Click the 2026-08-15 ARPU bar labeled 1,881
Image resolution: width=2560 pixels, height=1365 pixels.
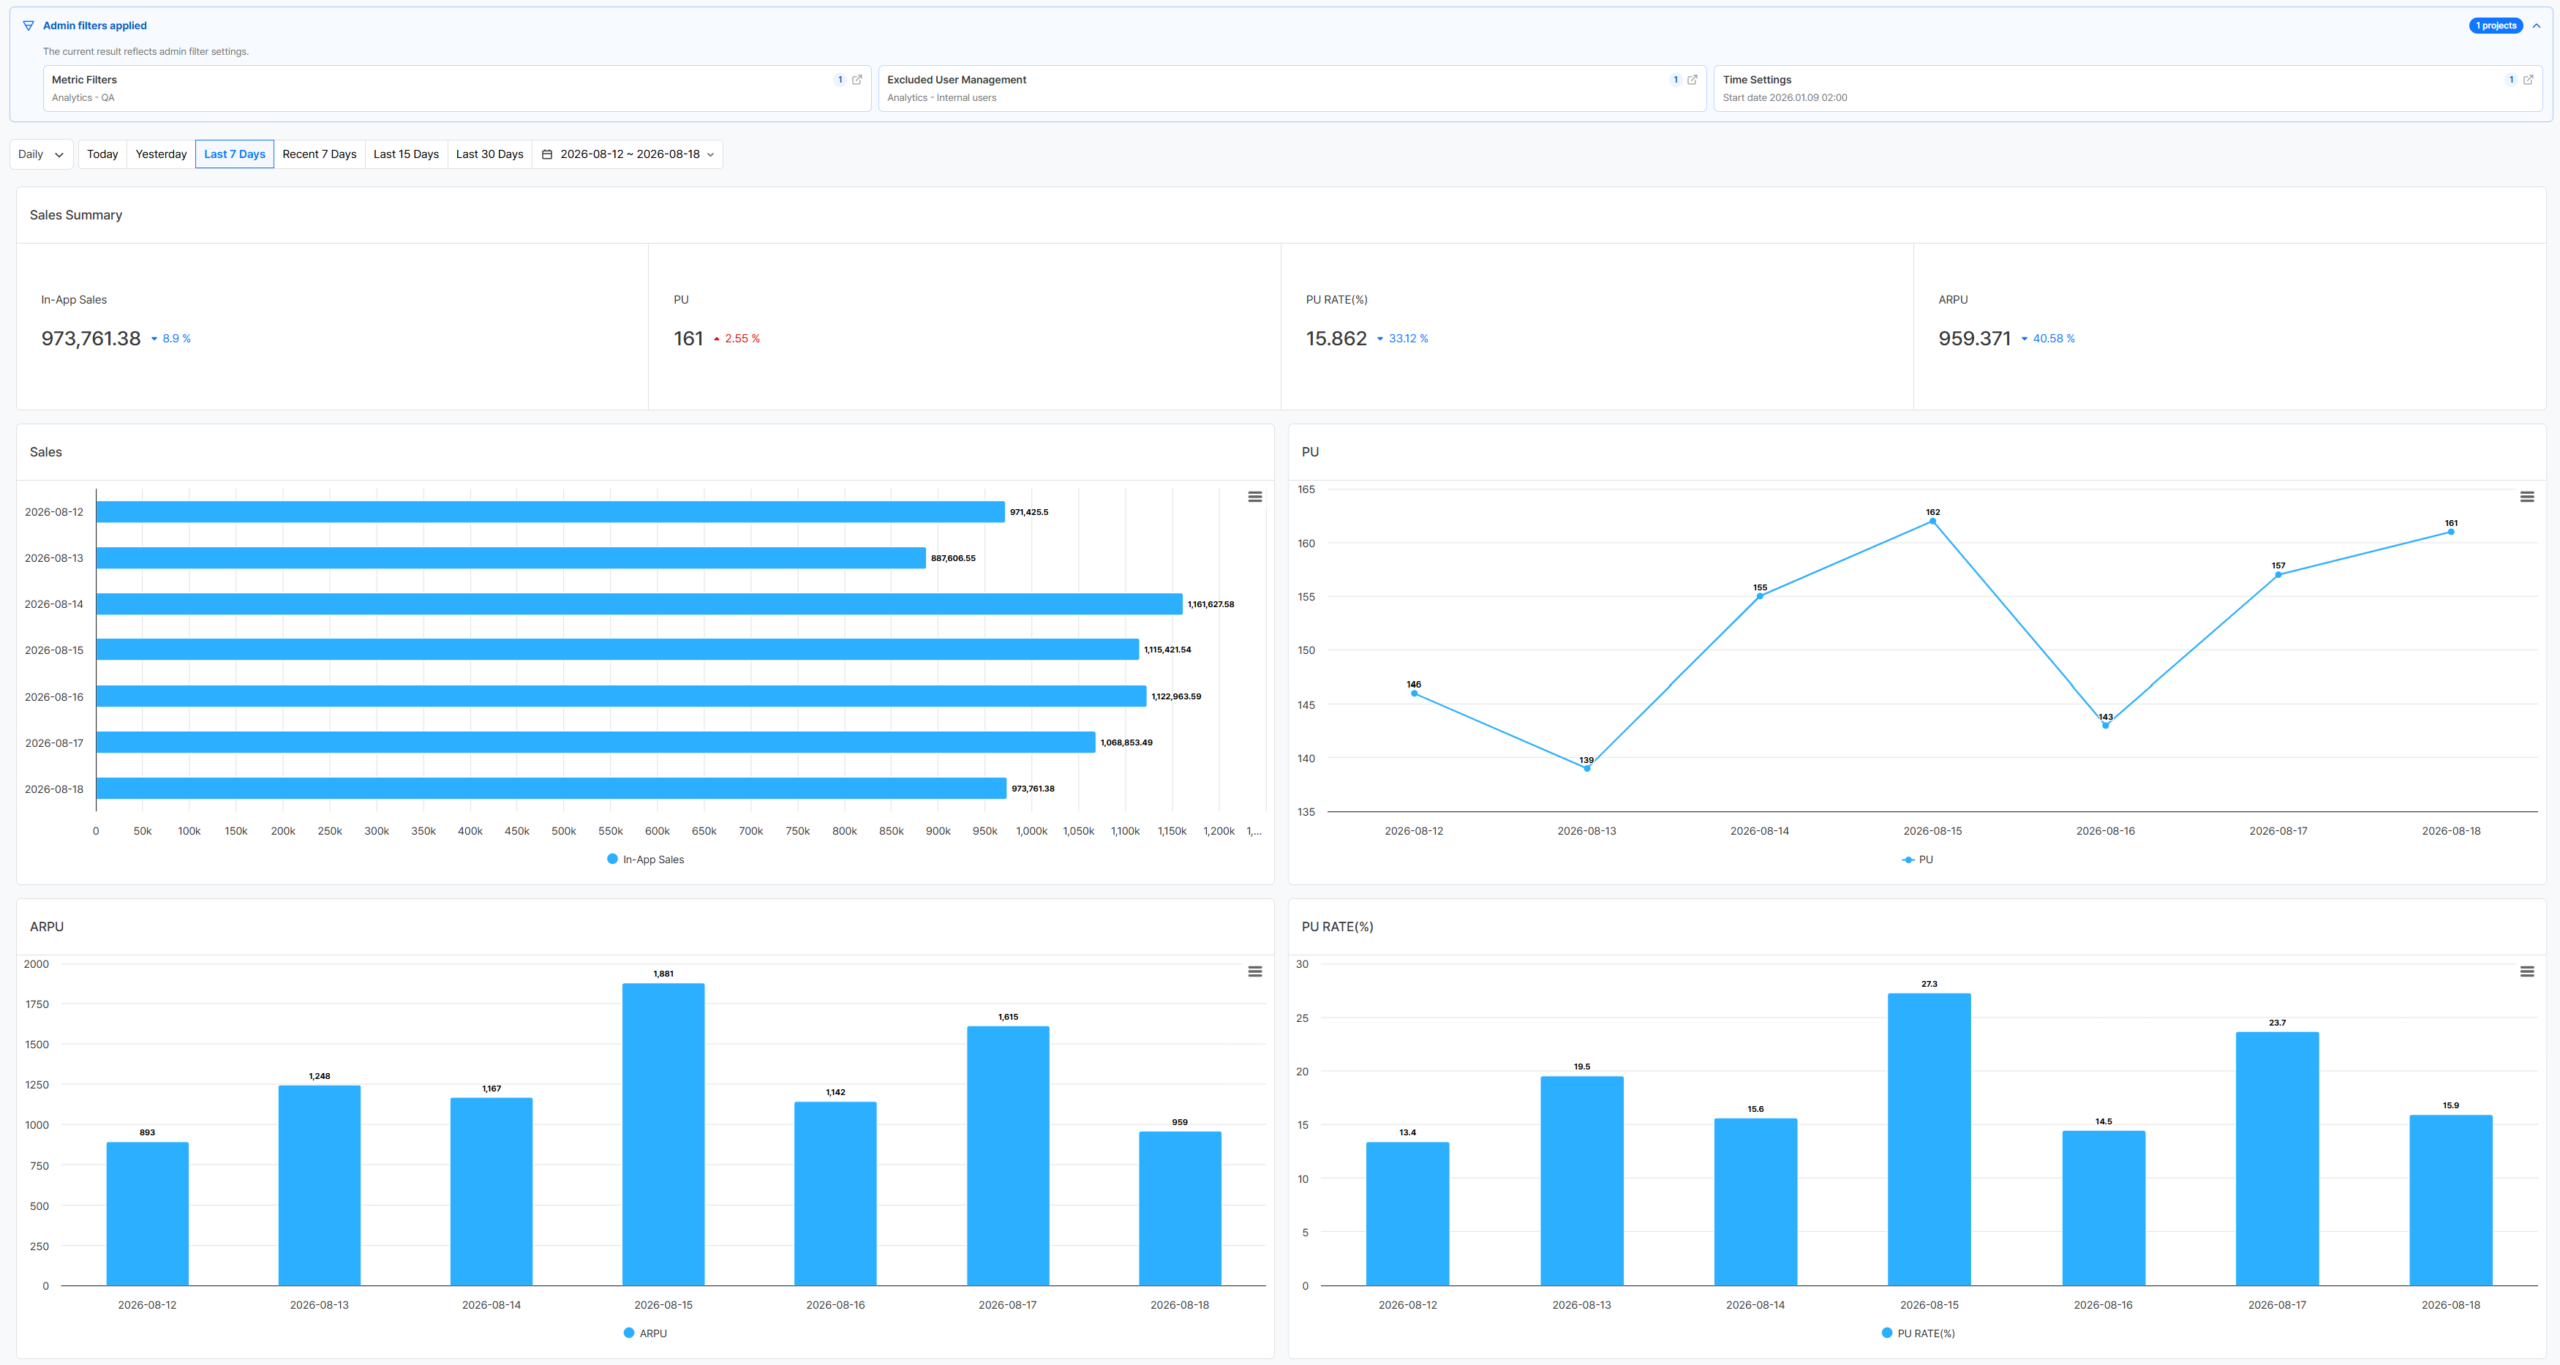click(x=664, y=1135)
